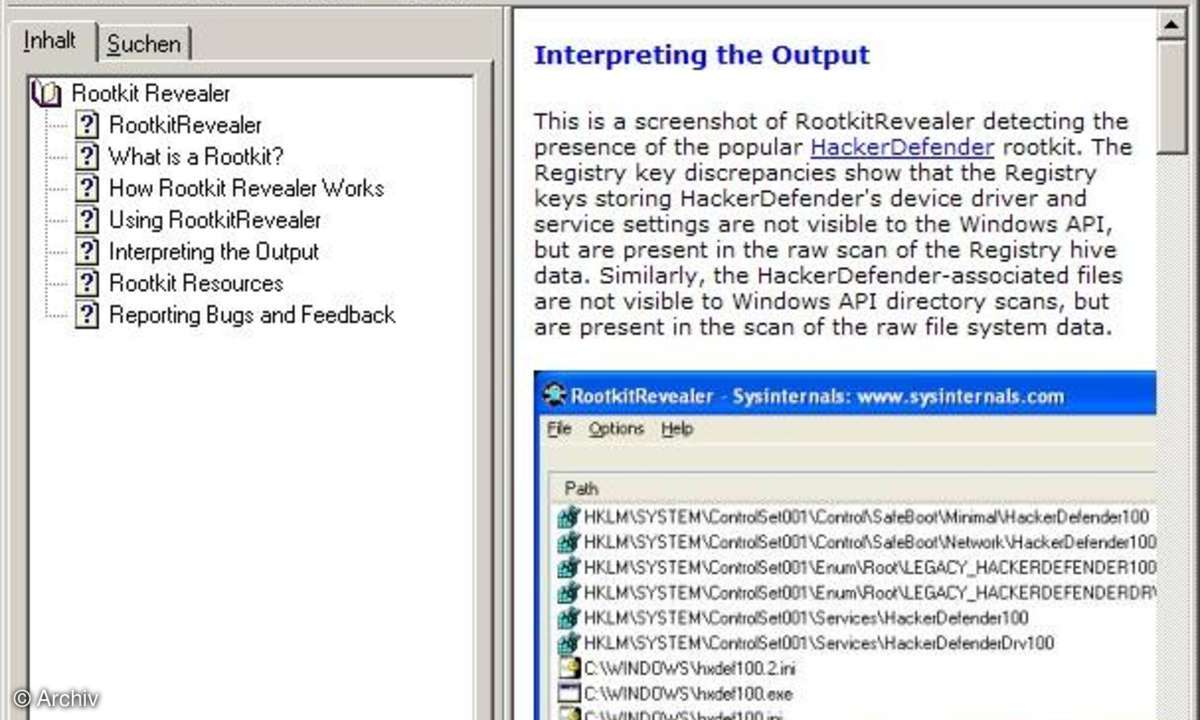Click registry icon for Services\HackerDefenderDrv100
1200x720 pixels.
pos(569,643)
